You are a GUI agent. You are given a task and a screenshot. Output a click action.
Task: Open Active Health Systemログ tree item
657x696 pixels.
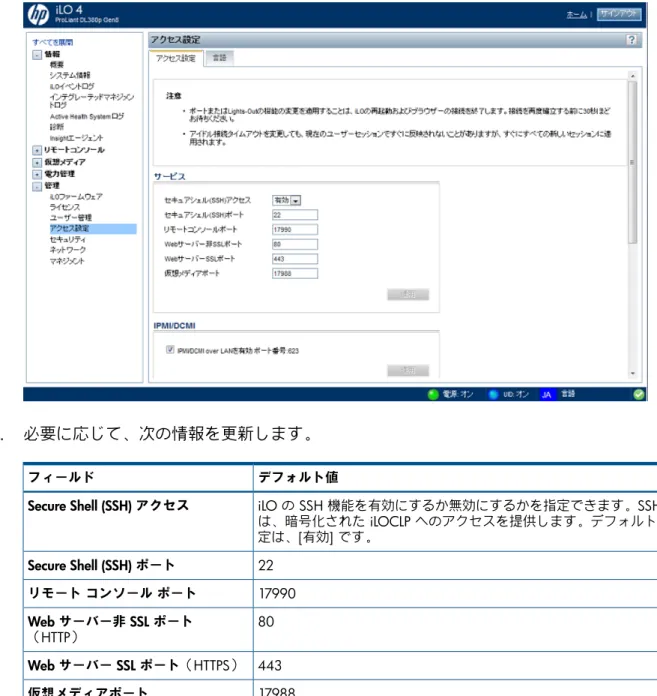pos(87,116)
